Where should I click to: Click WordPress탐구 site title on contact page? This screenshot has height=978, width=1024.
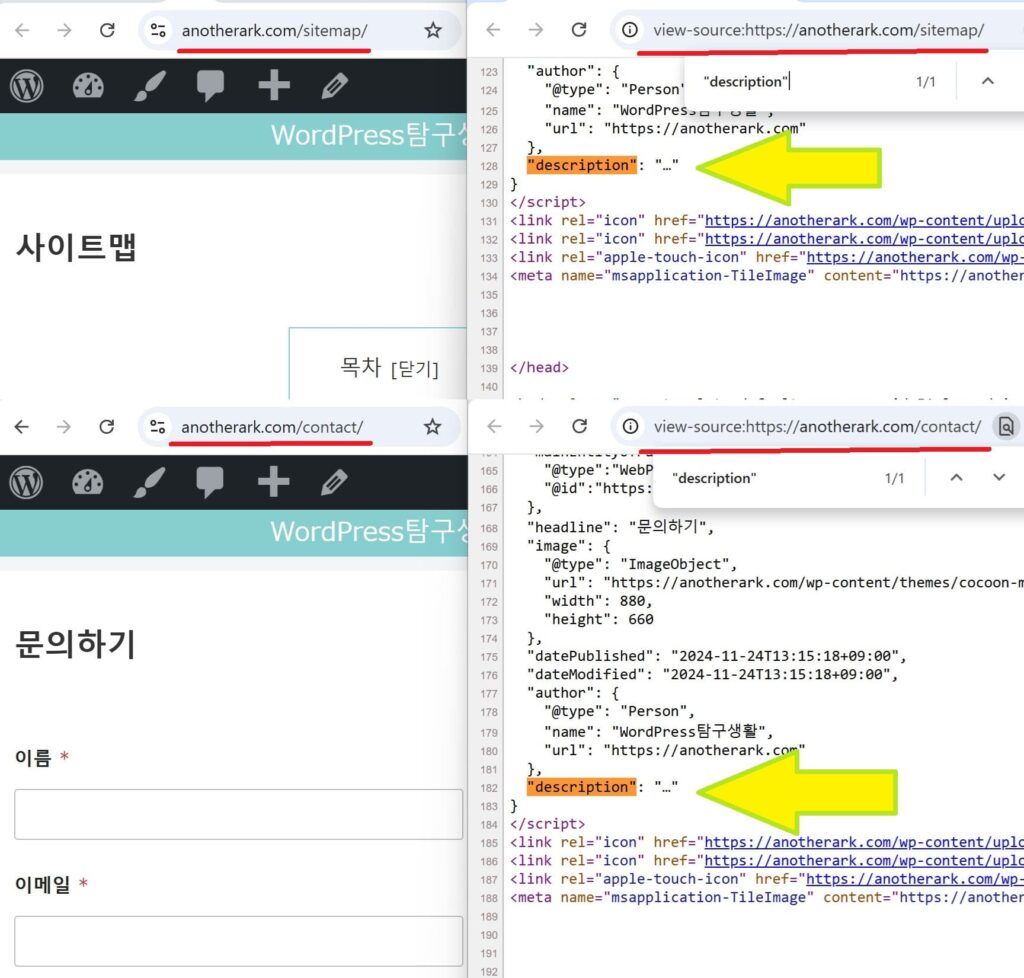click(x=369, y=532)
